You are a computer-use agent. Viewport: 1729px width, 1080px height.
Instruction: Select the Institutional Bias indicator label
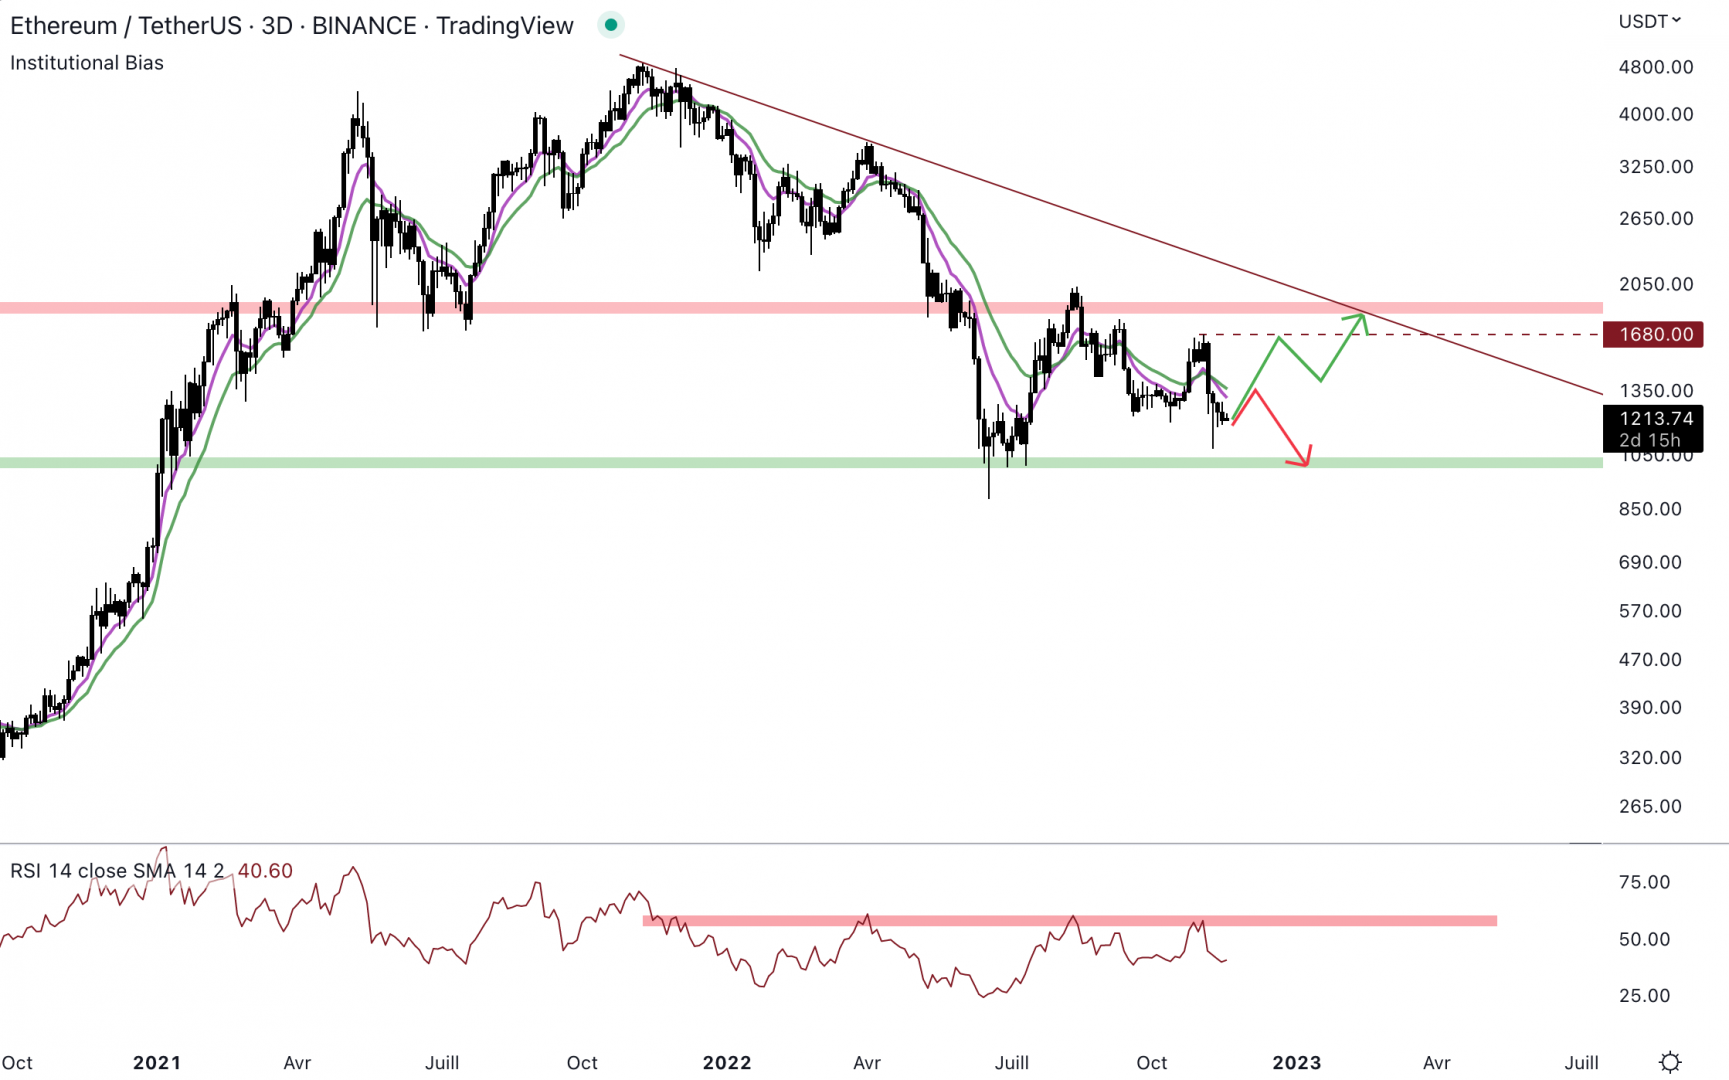(87, 63)
